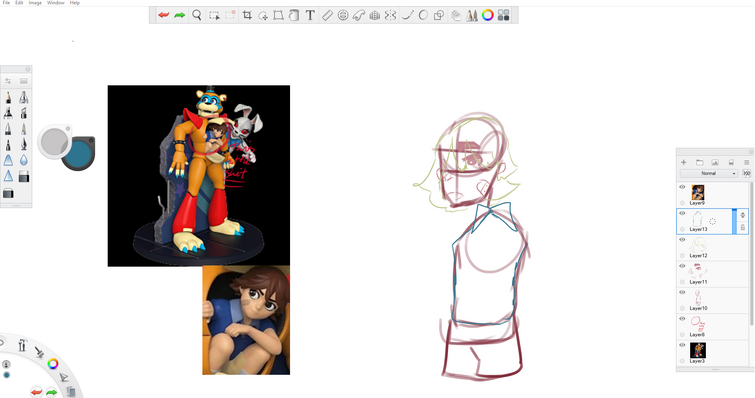Open the Copic Color Library icon
Image resolution: width=755 pixels, height=398 pixels.
pos(504,15)
